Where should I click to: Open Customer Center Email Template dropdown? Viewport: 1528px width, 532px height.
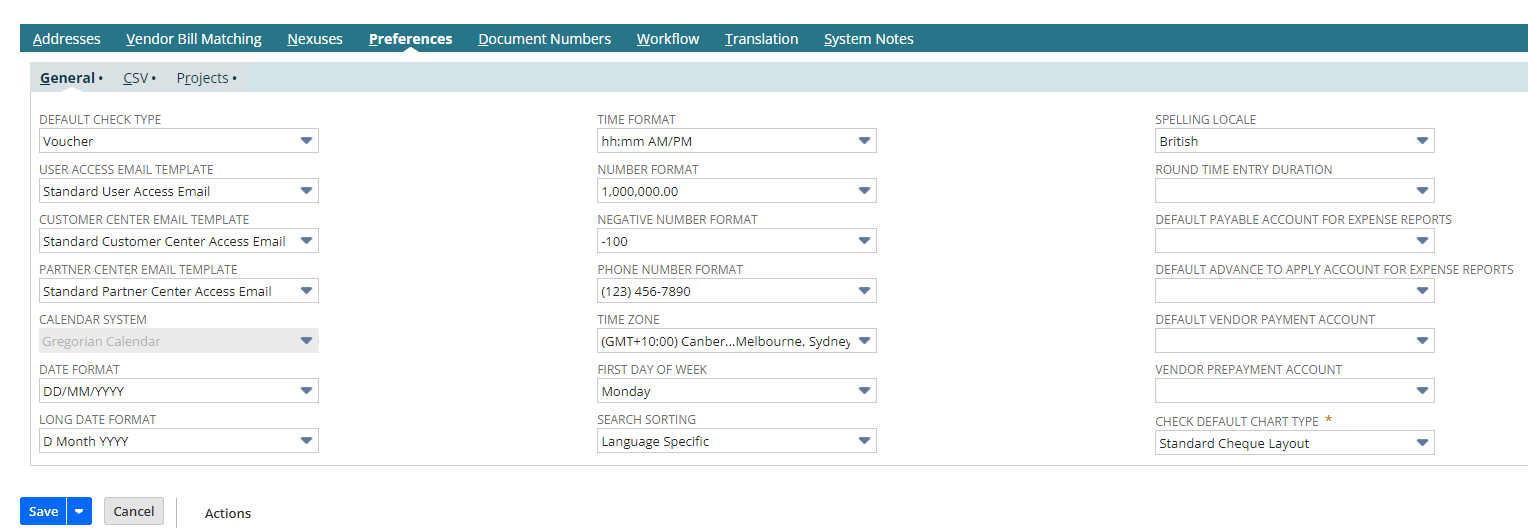[179, 241]
